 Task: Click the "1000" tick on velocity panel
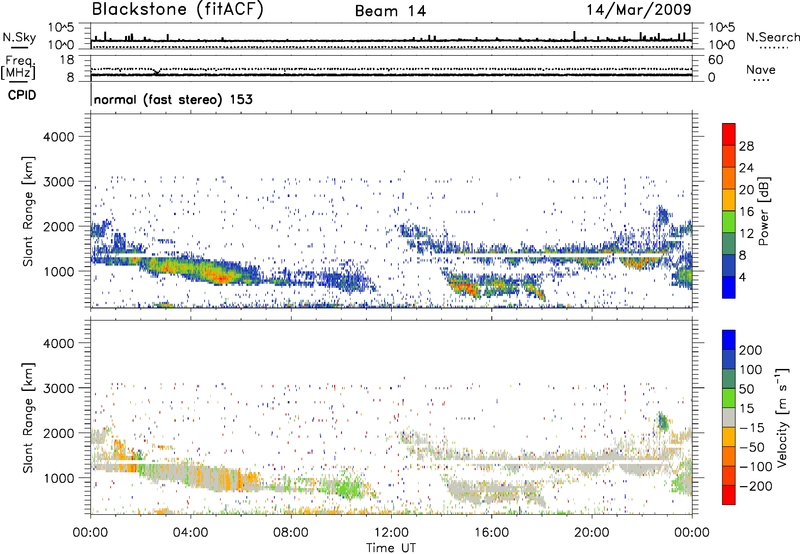click(x=58, y=479)
